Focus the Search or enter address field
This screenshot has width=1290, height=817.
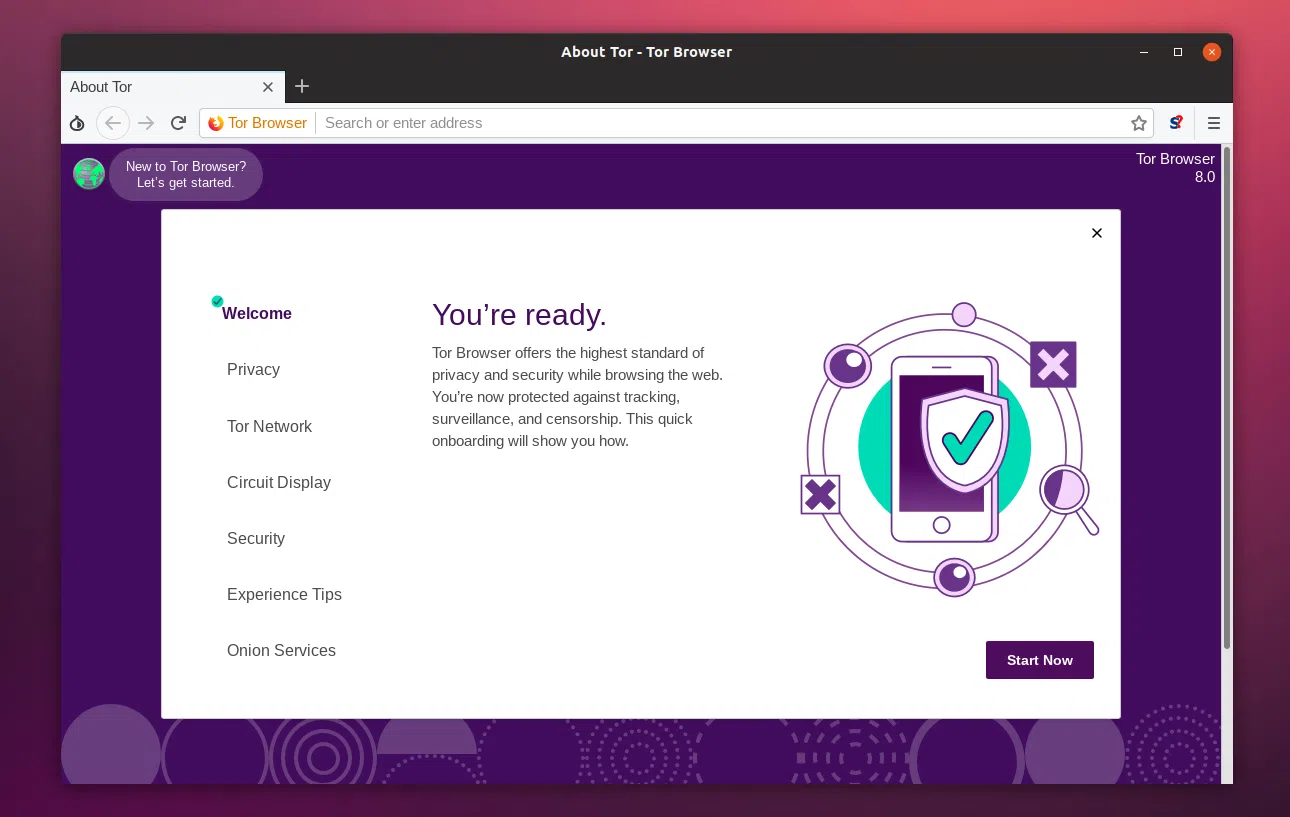(720, 123)
